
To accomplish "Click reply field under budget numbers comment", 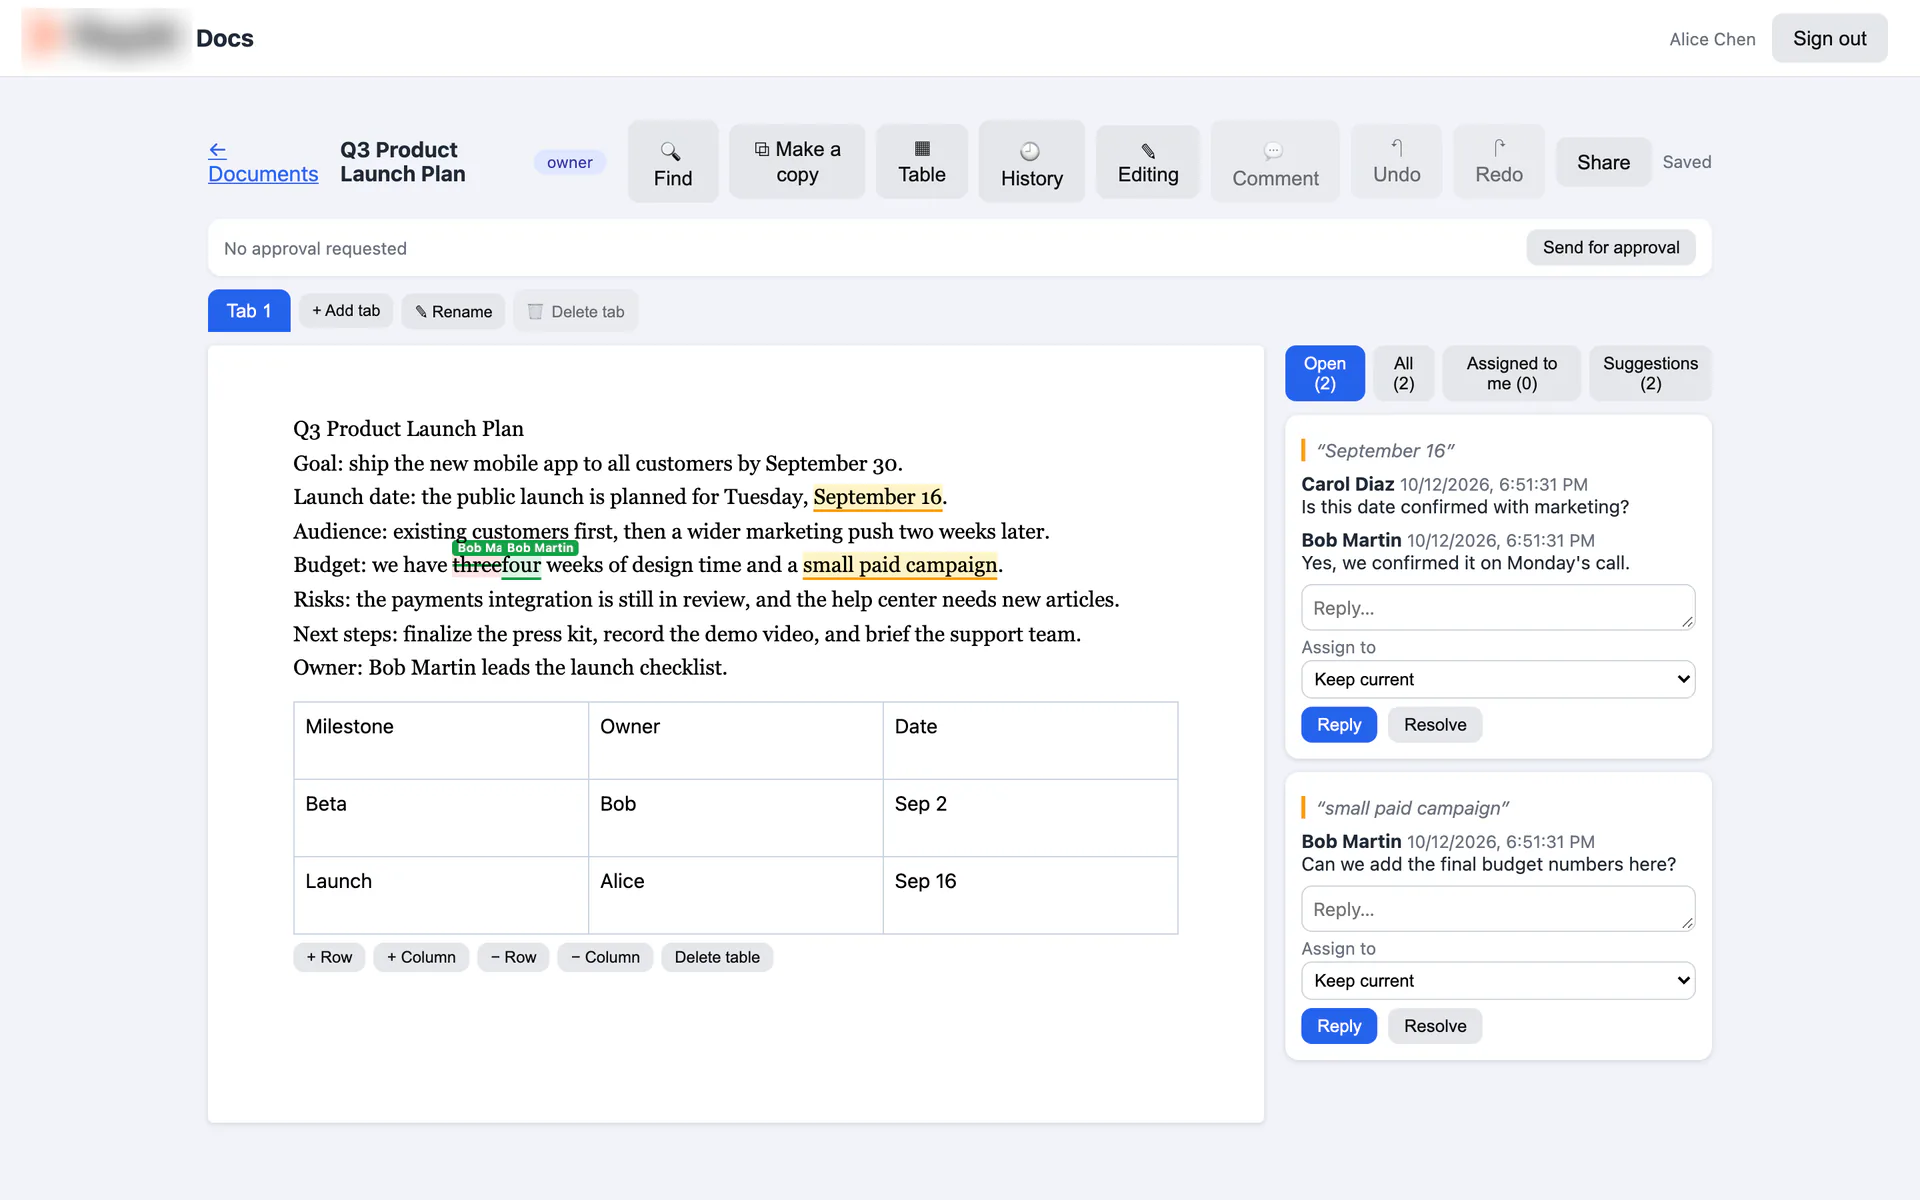I will (1497, 909).
